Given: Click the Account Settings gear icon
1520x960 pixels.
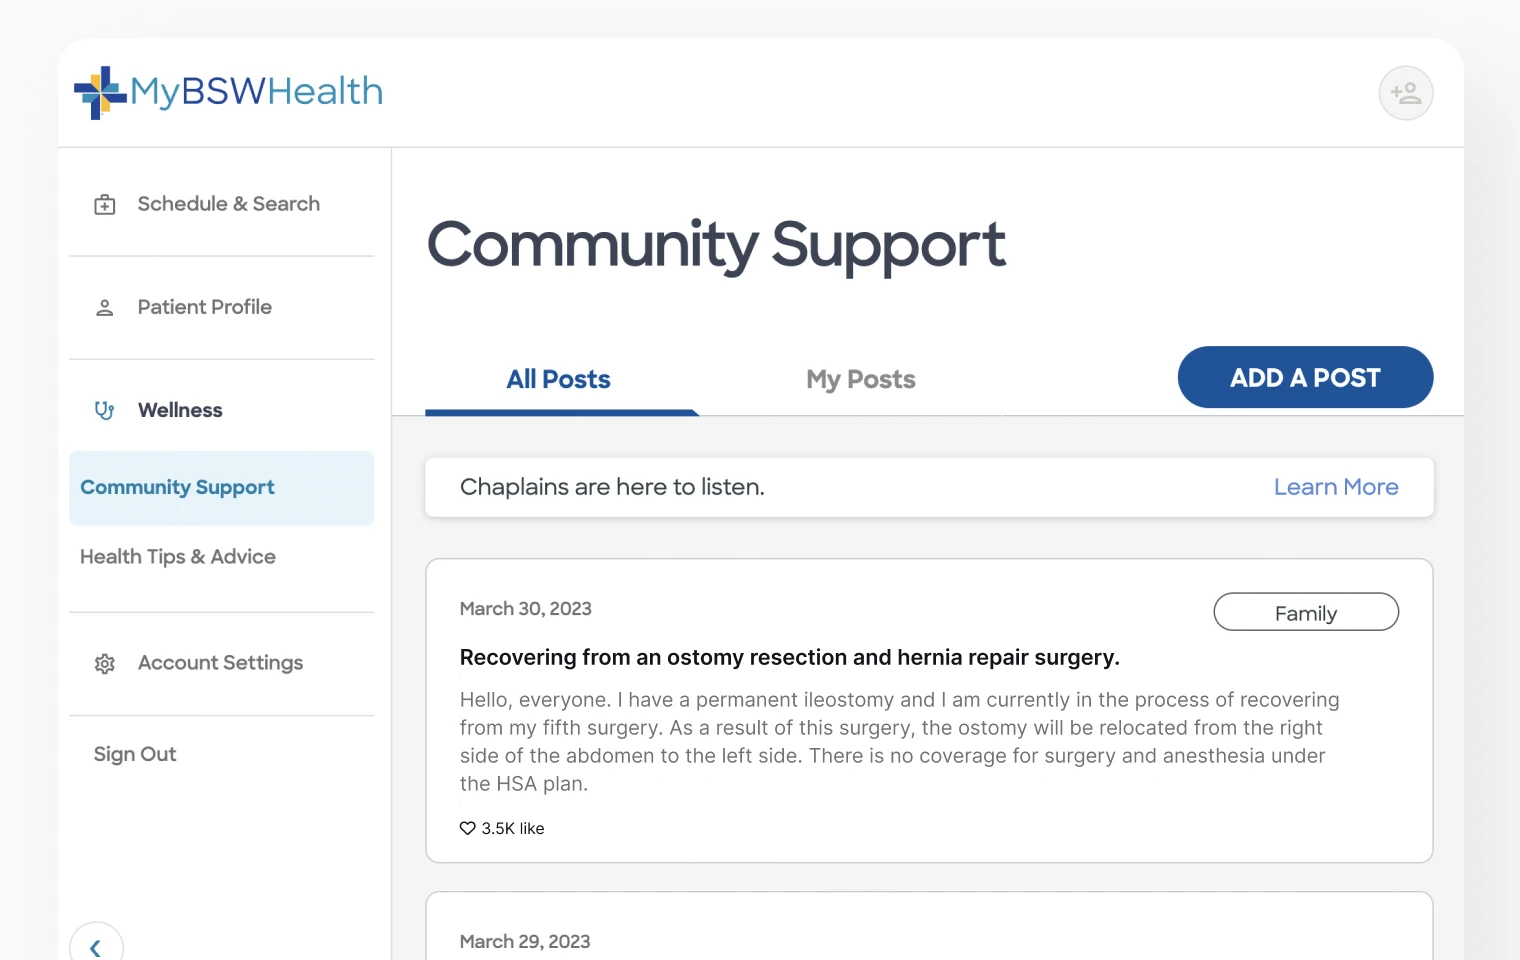Looking at the screenshot, I should (x=105, y=664).
